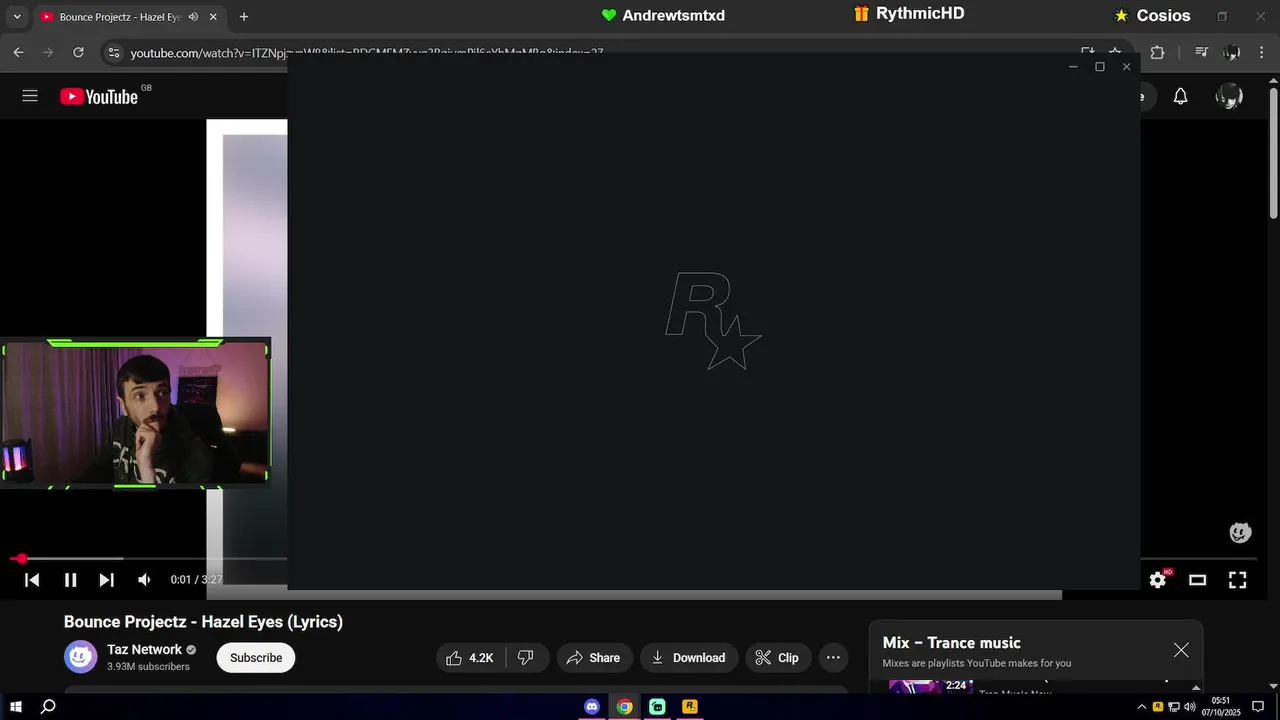Viewport: 1280px width, 720px height.
Task: Create a Clip from the video
Action: point(777,657)
